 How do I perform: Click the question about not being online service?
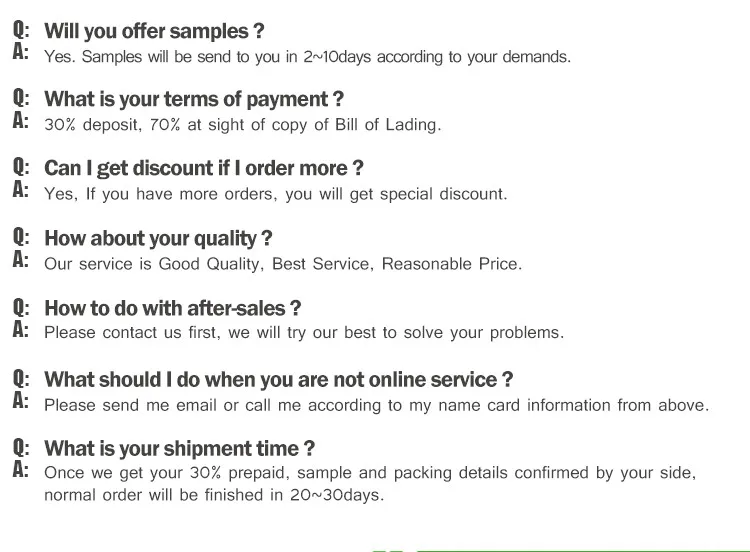(279, 379)
